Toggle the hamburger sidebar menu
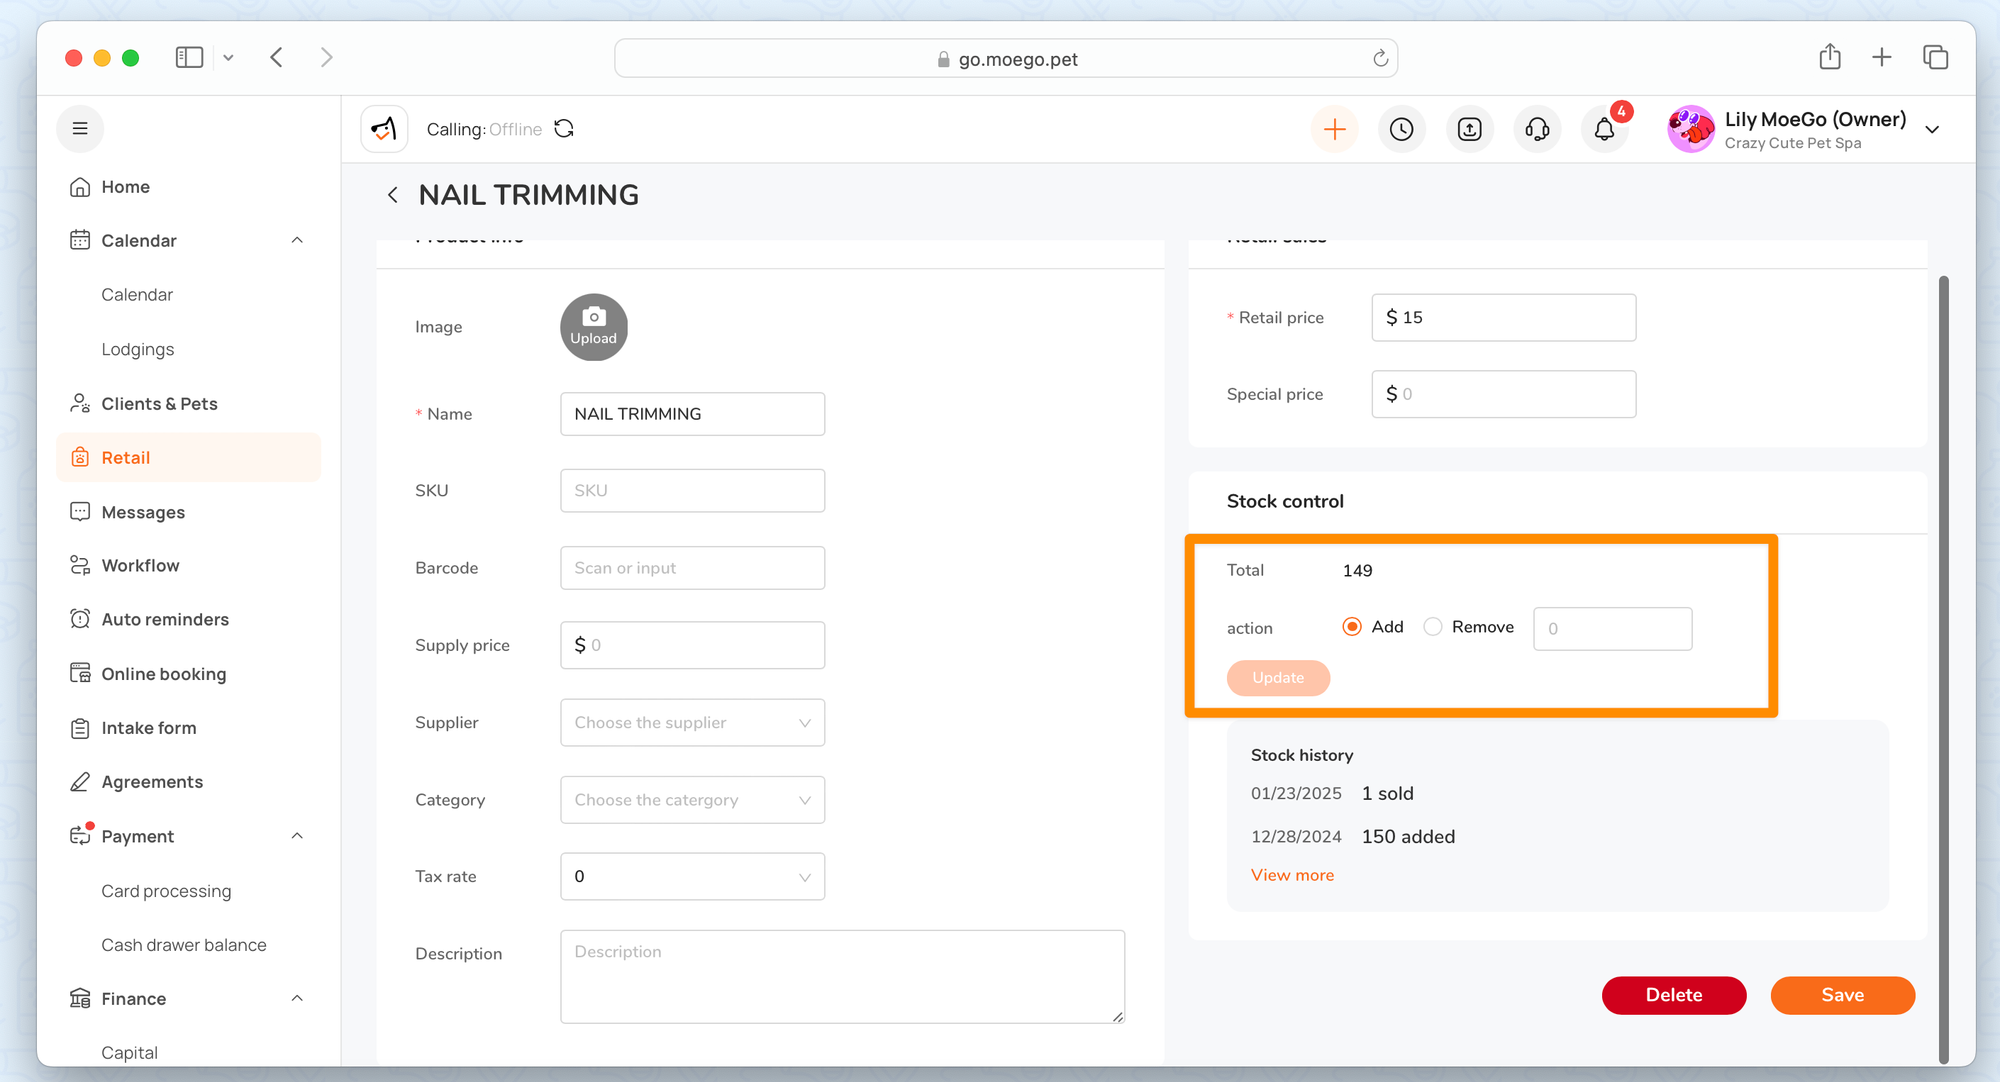 pos(80,129)
